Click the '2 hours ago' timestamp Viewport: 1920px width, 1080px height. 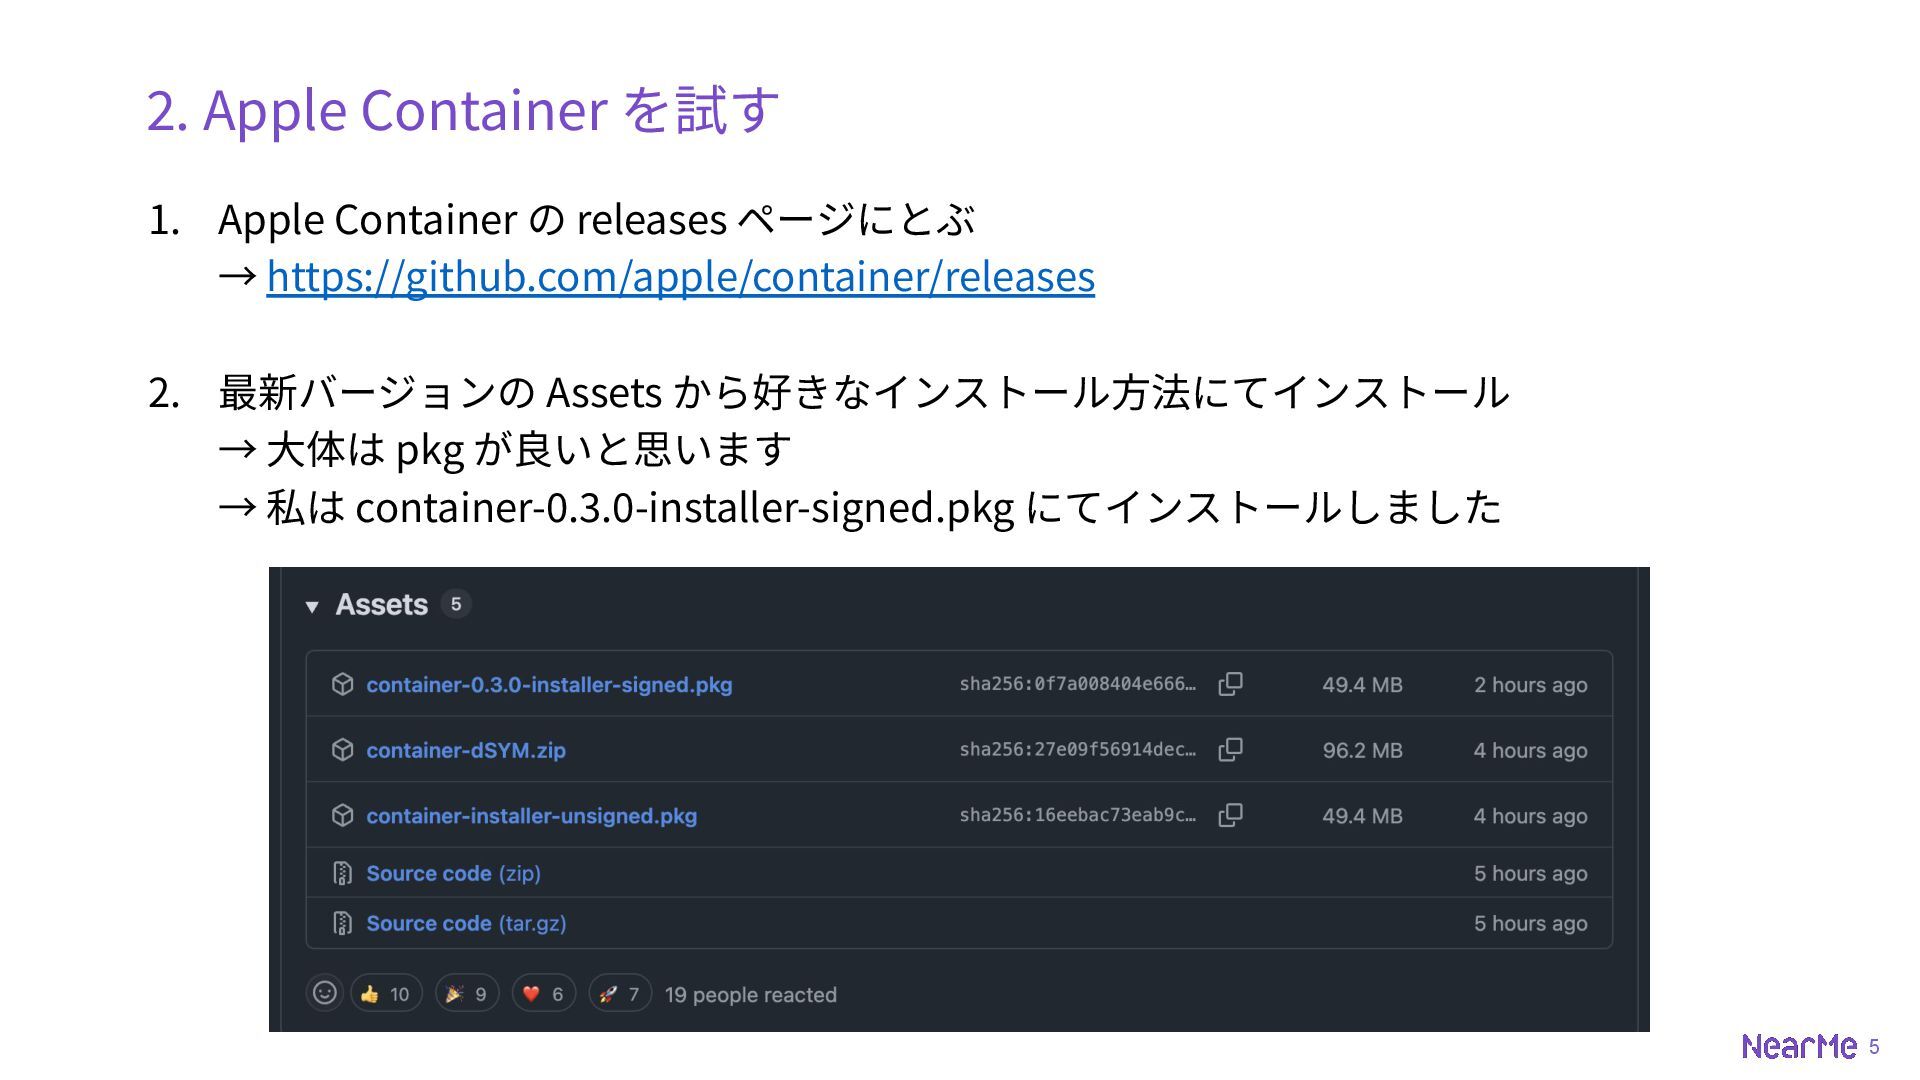tap(1531, 685)
